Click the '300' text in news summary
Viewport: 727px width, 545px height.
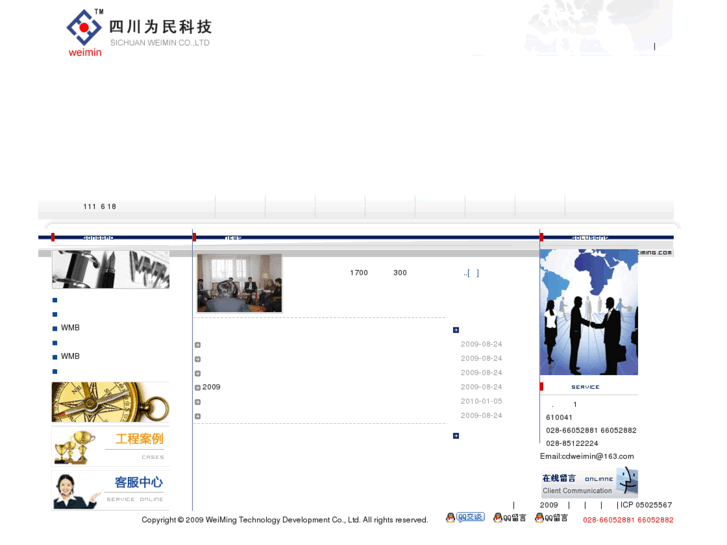tap(400, 273)
